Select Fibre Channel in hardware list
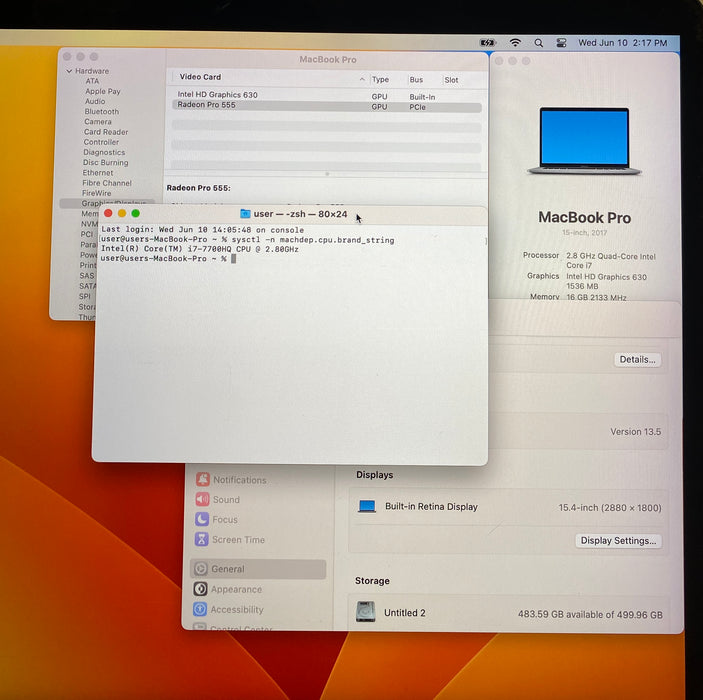The image size is (703, 700). (107, 183)
